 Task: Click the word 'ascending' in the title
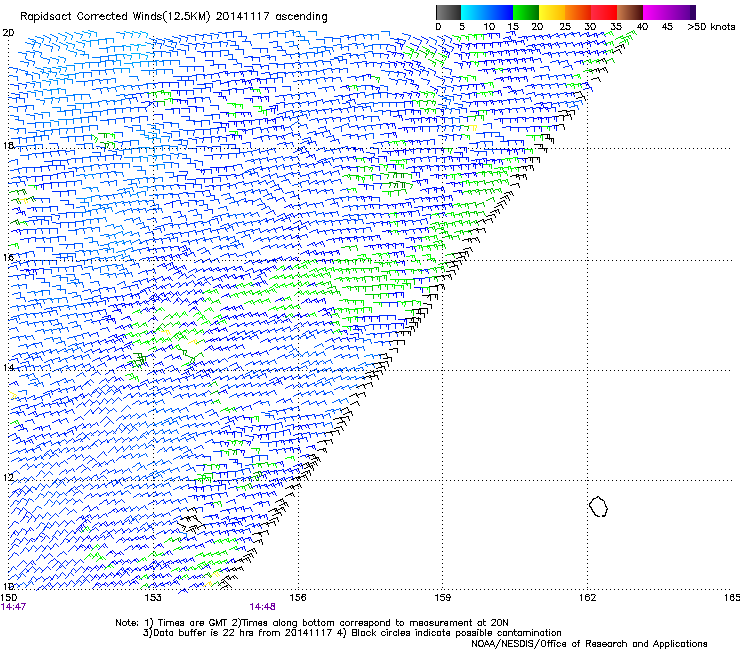[x=301, y=17]
